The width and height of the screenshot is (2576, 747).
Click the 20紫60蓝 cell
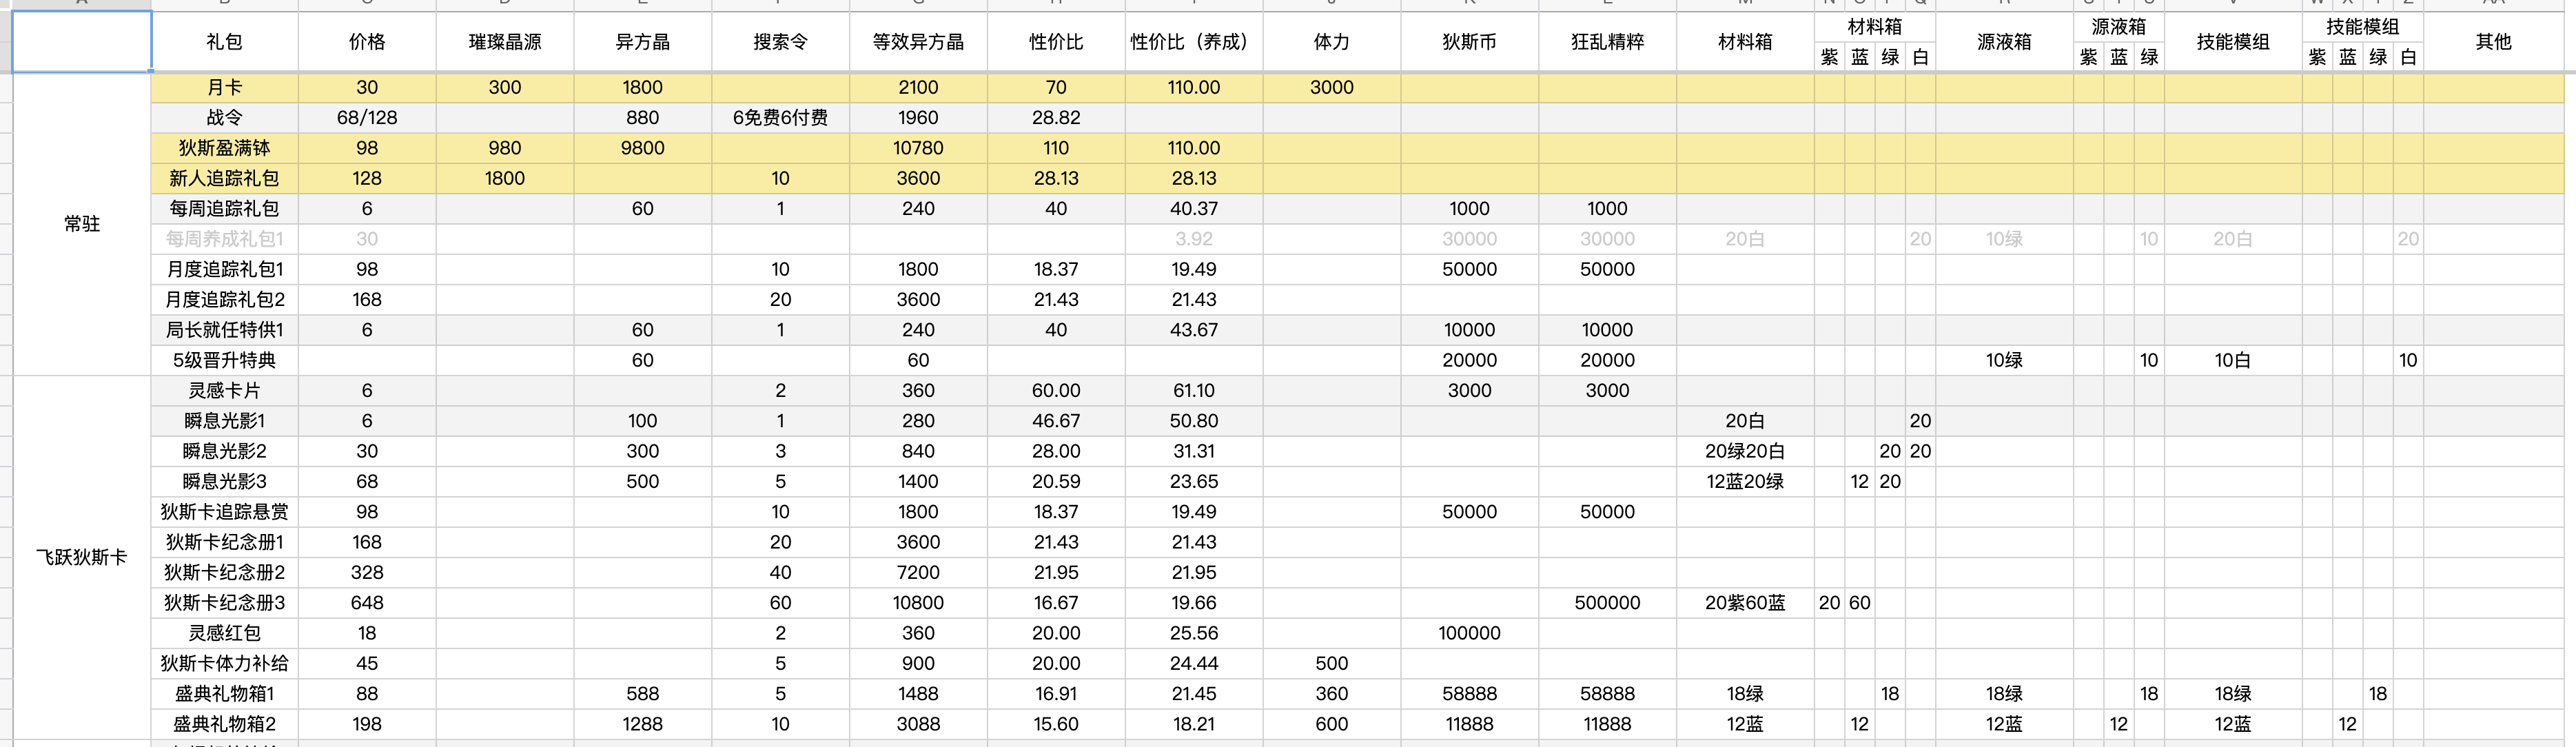click(1745, 602)
